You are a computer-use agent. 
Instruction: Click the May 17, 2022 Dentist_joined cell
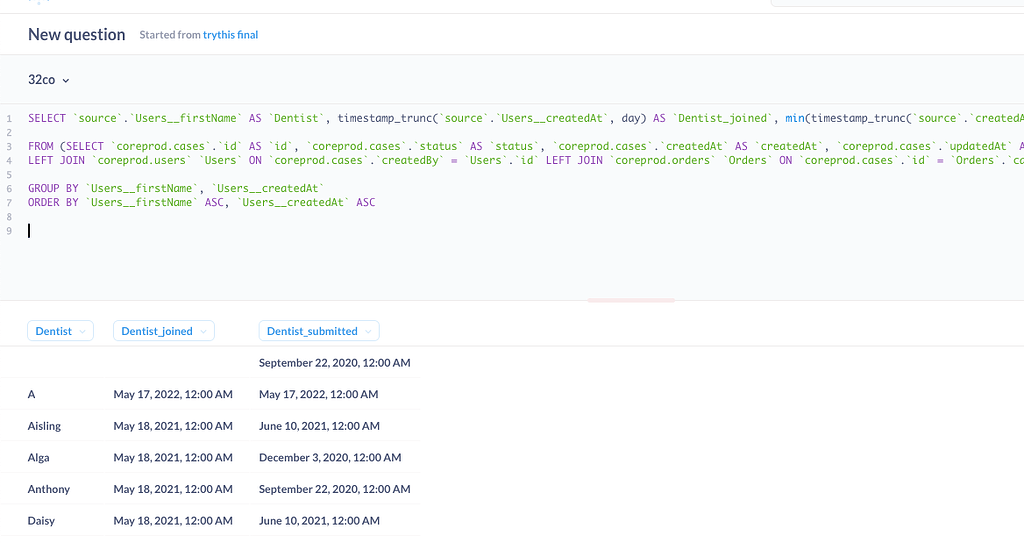[173, 394]
